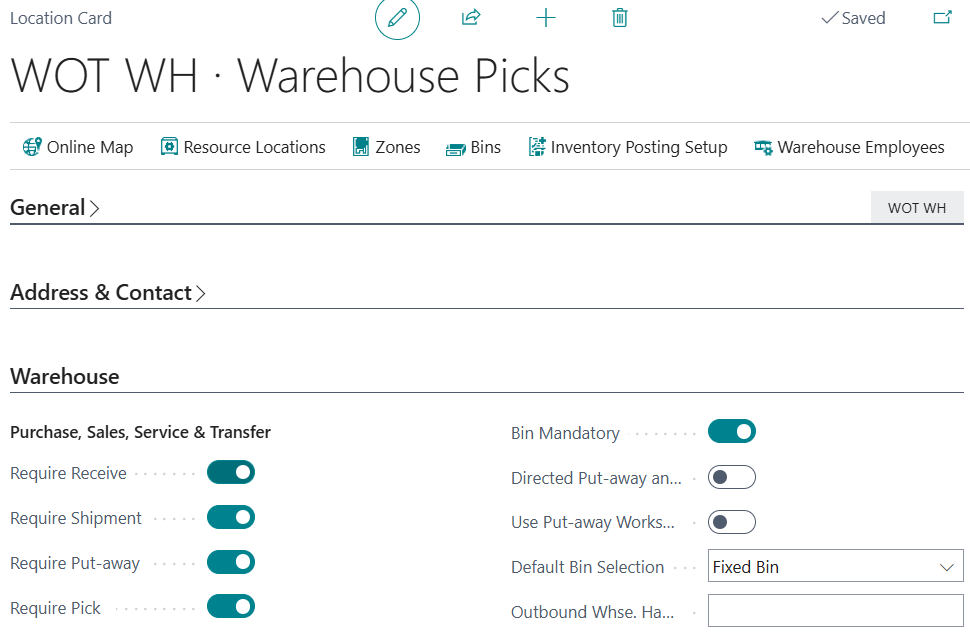Click the pencil edit icon
This screenshot has width=970, height=632.
point(397,18)
